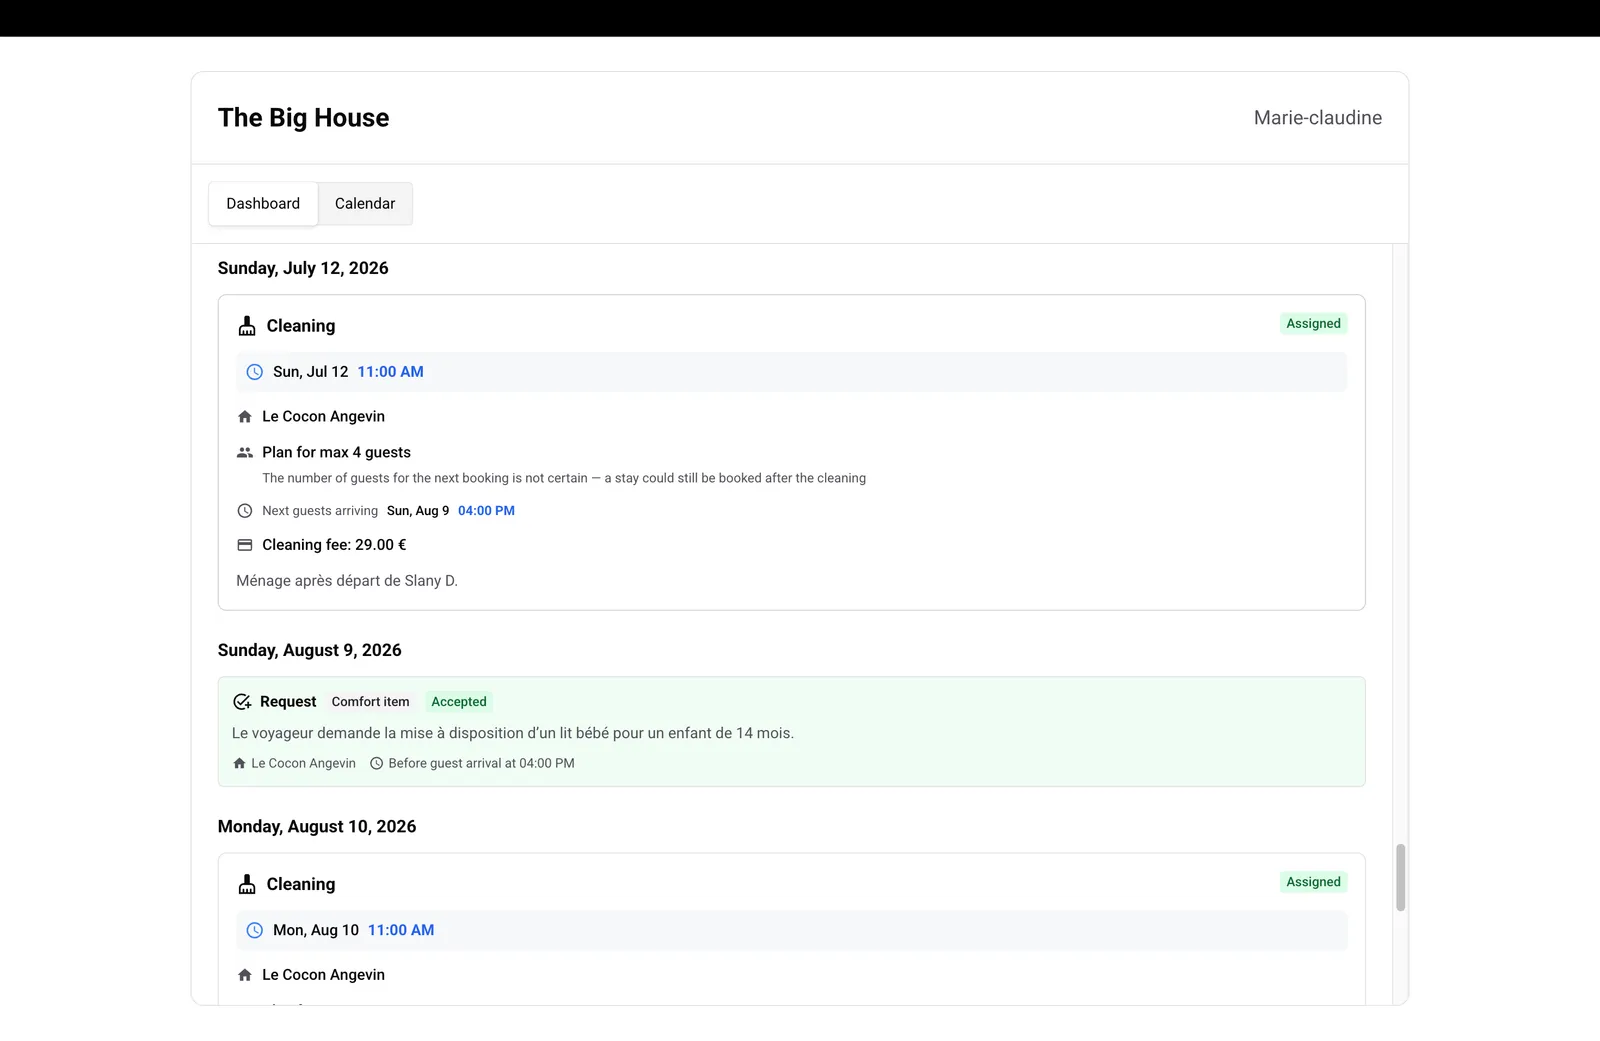This screenshot has height=1041, width=1600.
Task: Click the card icon beside Cleaning fee
Action: [x=245, y=545]
